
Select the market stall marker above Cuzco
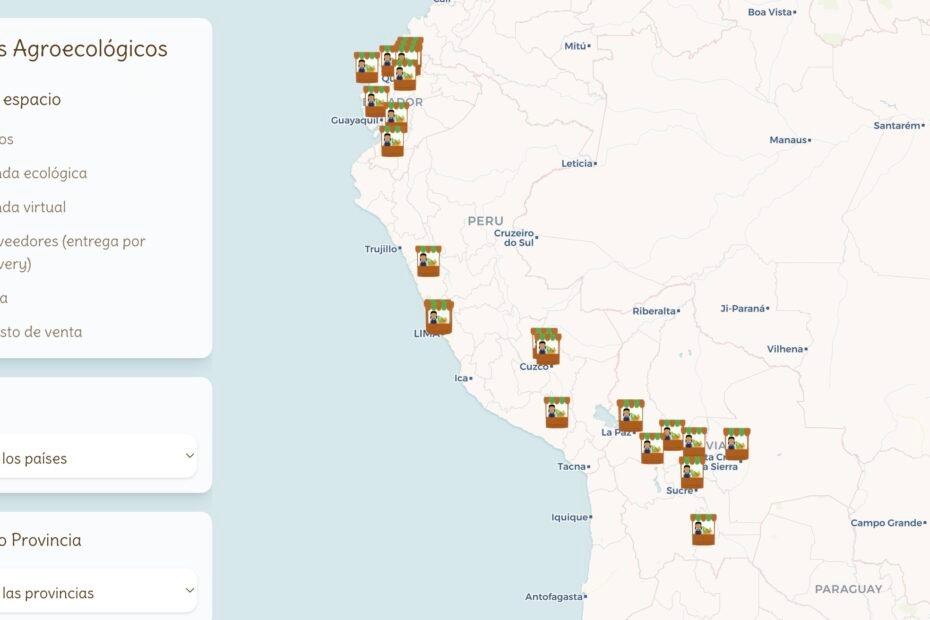(545, 345)
